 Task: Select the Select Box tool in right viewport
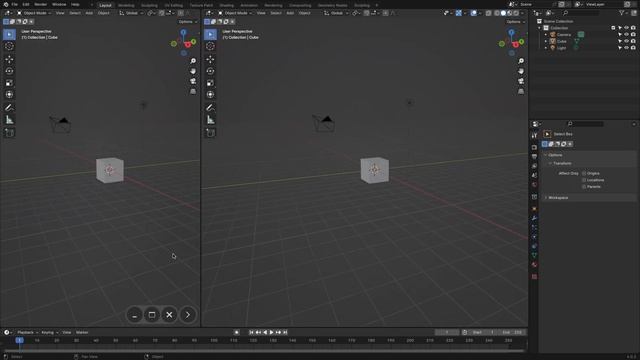(x=210, y=34)
